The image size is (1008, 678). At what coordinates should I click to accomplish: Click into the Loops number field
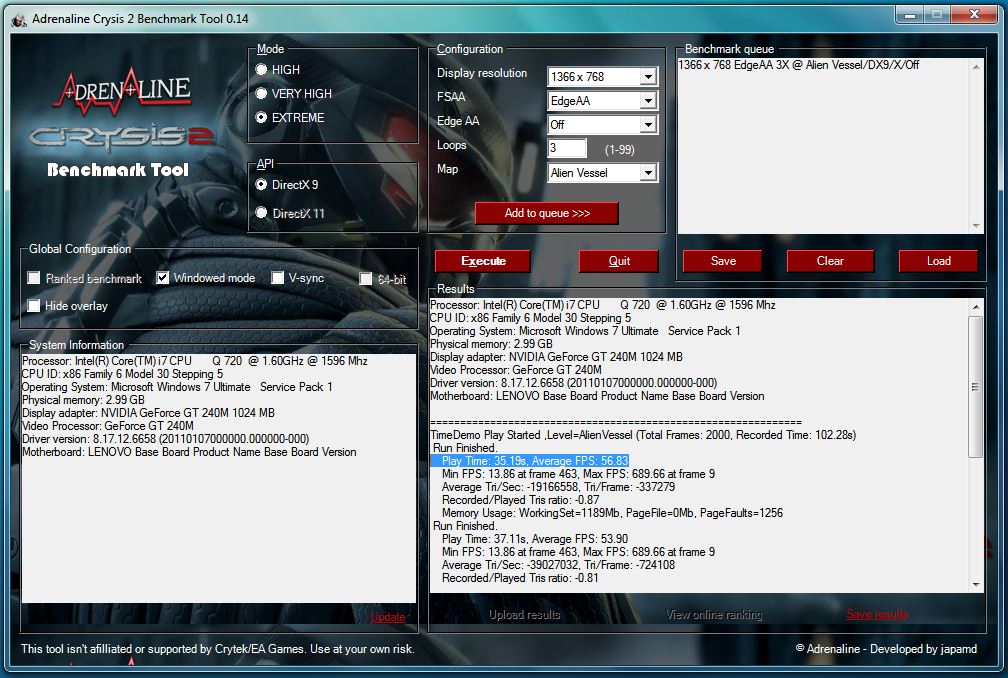tap(567, 148)
